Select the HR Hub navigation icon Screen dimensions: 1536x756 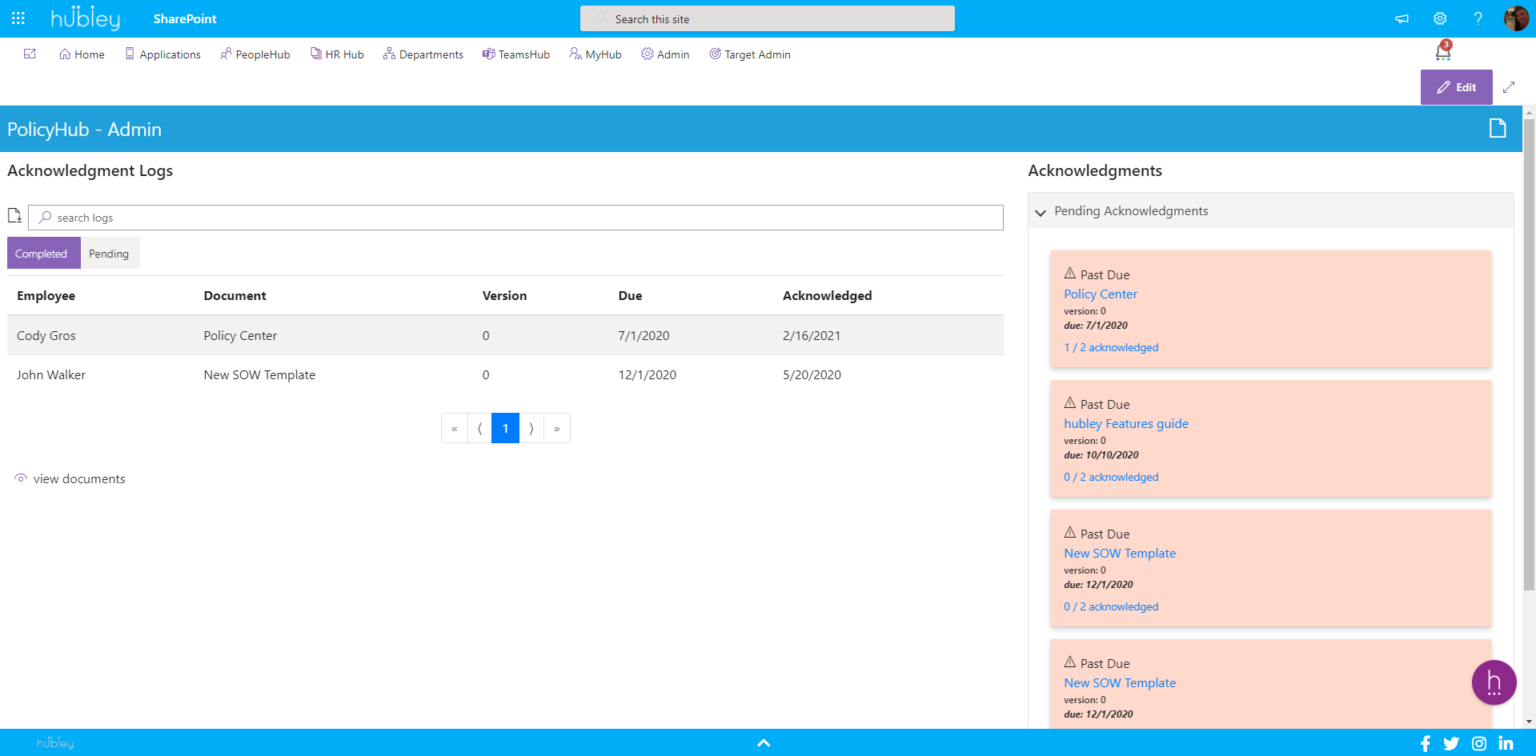coord(318,54)
